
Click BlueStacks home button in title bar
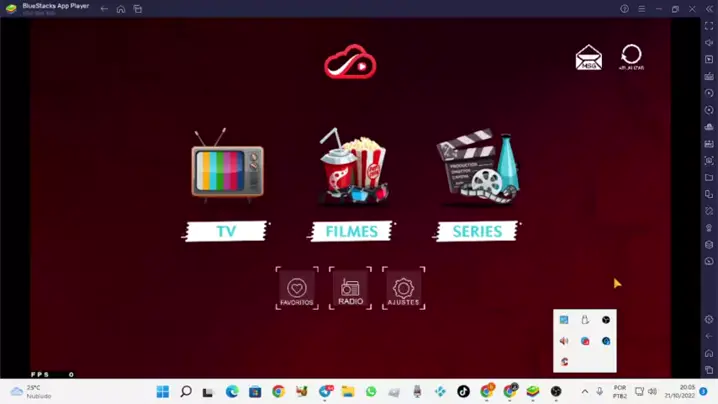121,9
